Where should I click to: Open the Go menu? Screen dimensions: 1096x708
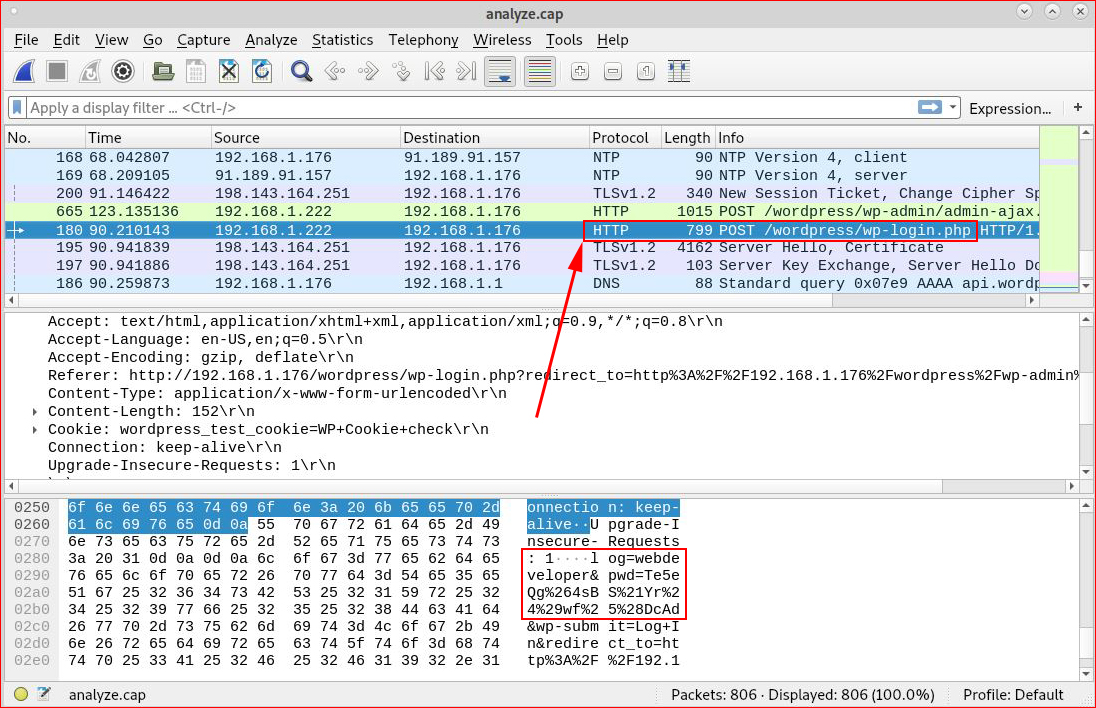point(152,40)
